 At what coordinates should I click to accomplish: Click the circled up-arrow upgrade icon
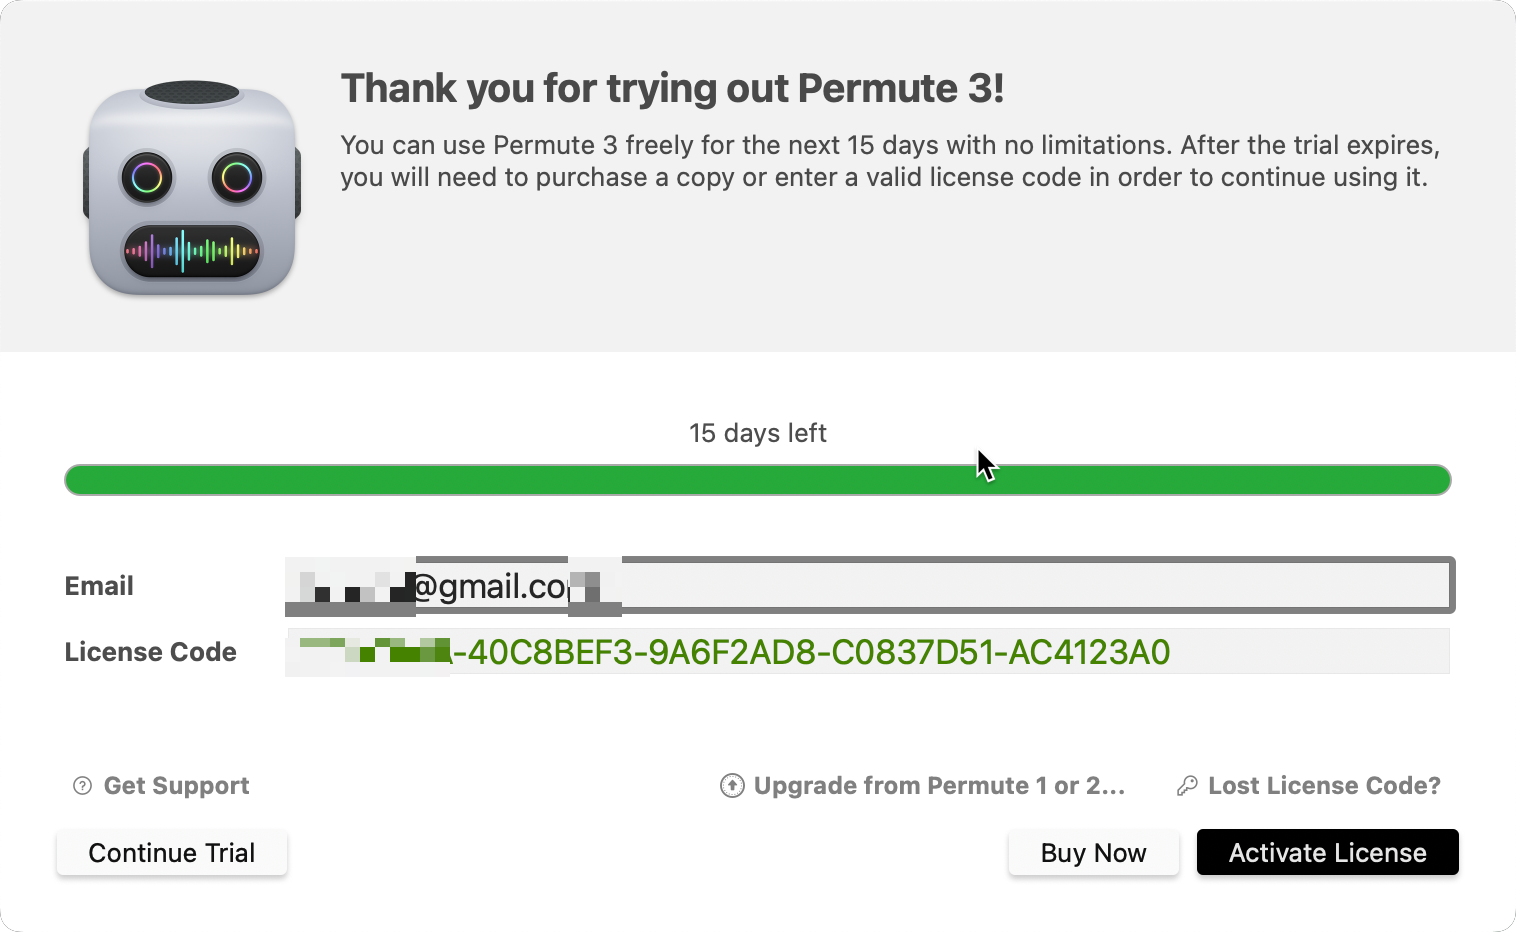732,786
